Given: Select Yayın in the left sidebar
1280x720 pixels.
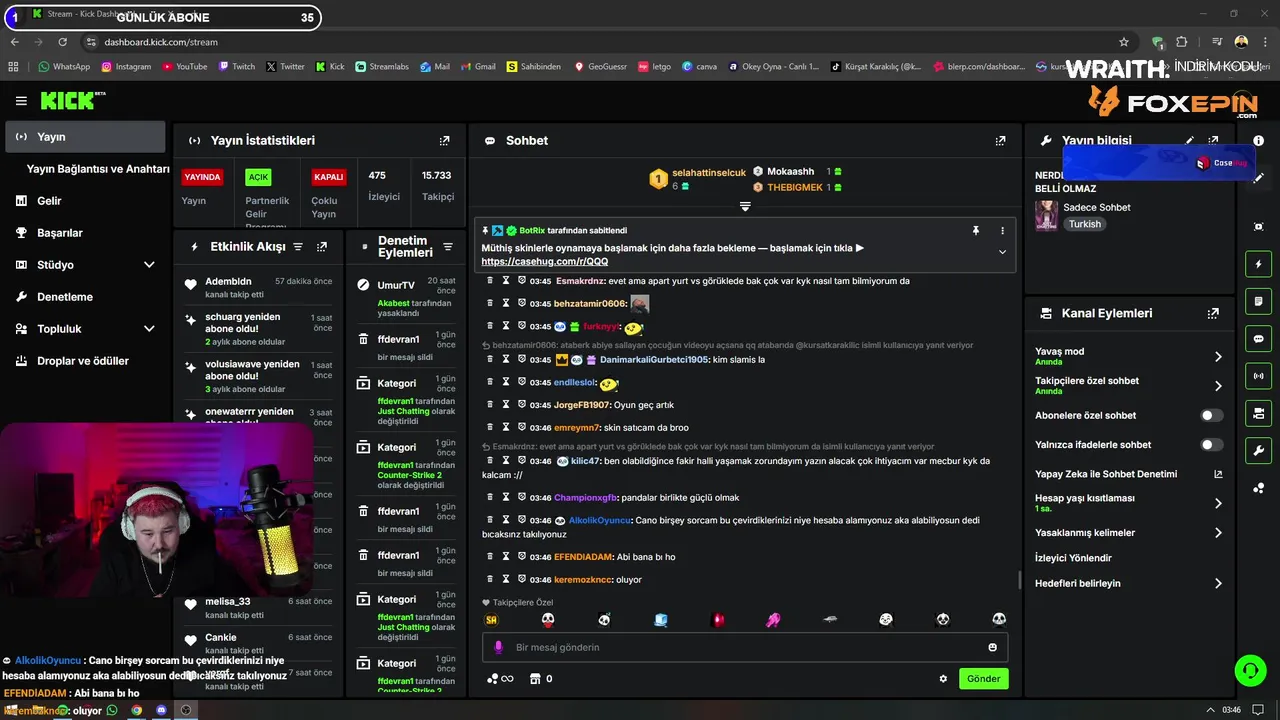Looking at the screenshot, I should (85, 137).
